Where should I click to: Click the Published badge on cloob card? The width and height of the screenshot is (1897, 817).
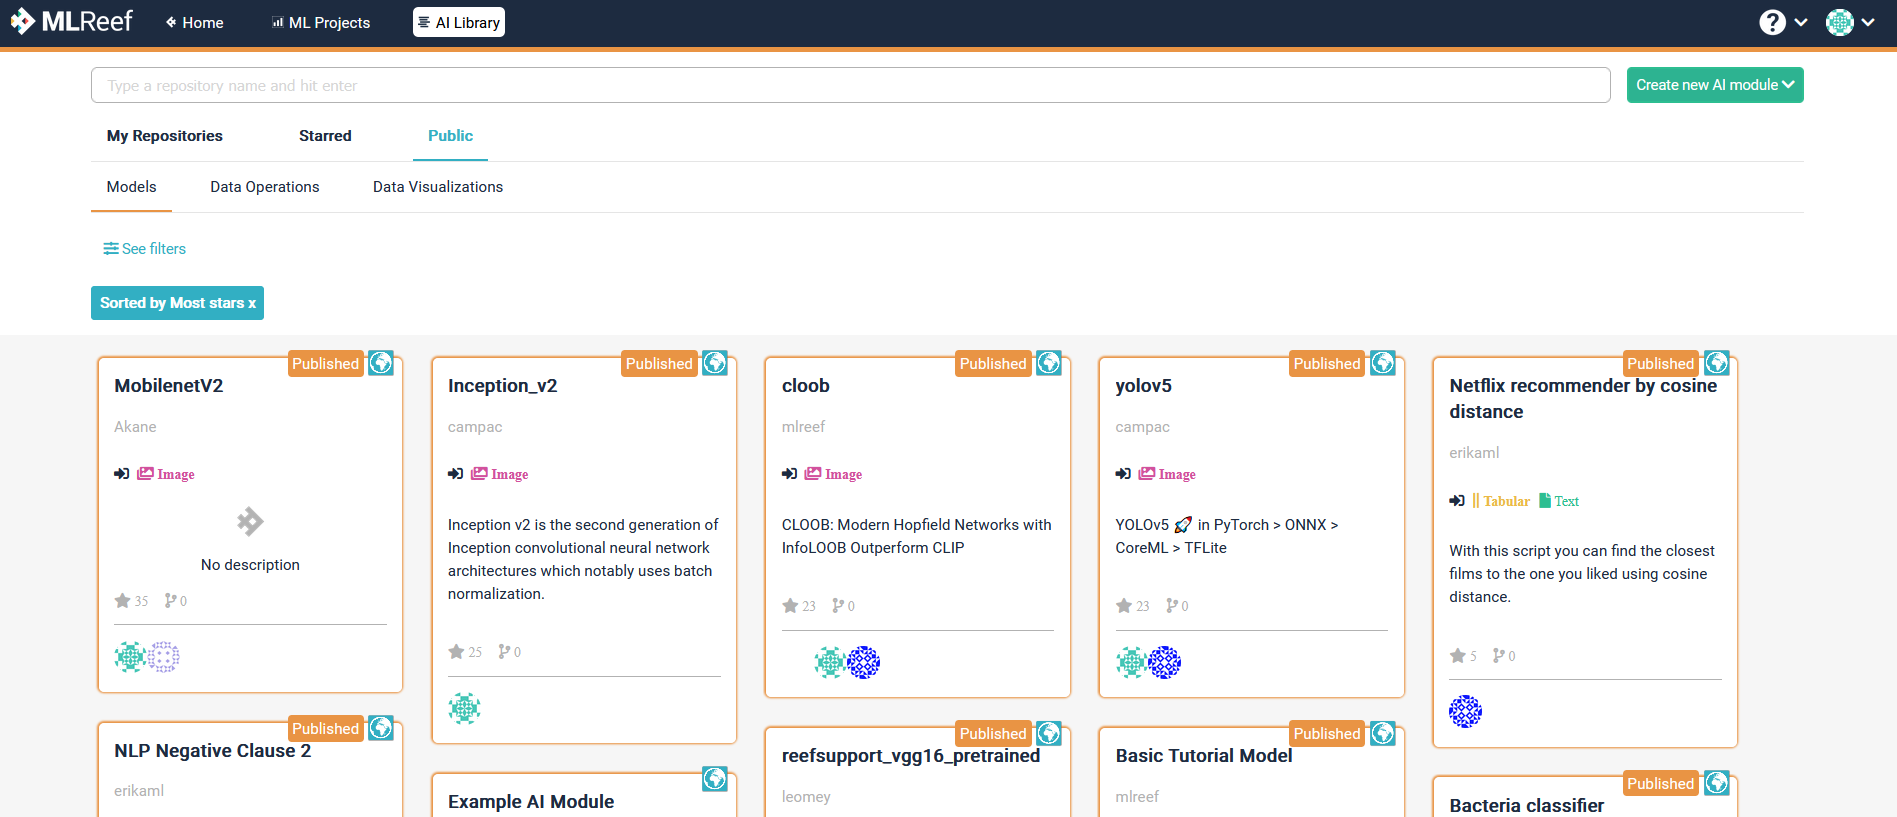click(993, 364)
